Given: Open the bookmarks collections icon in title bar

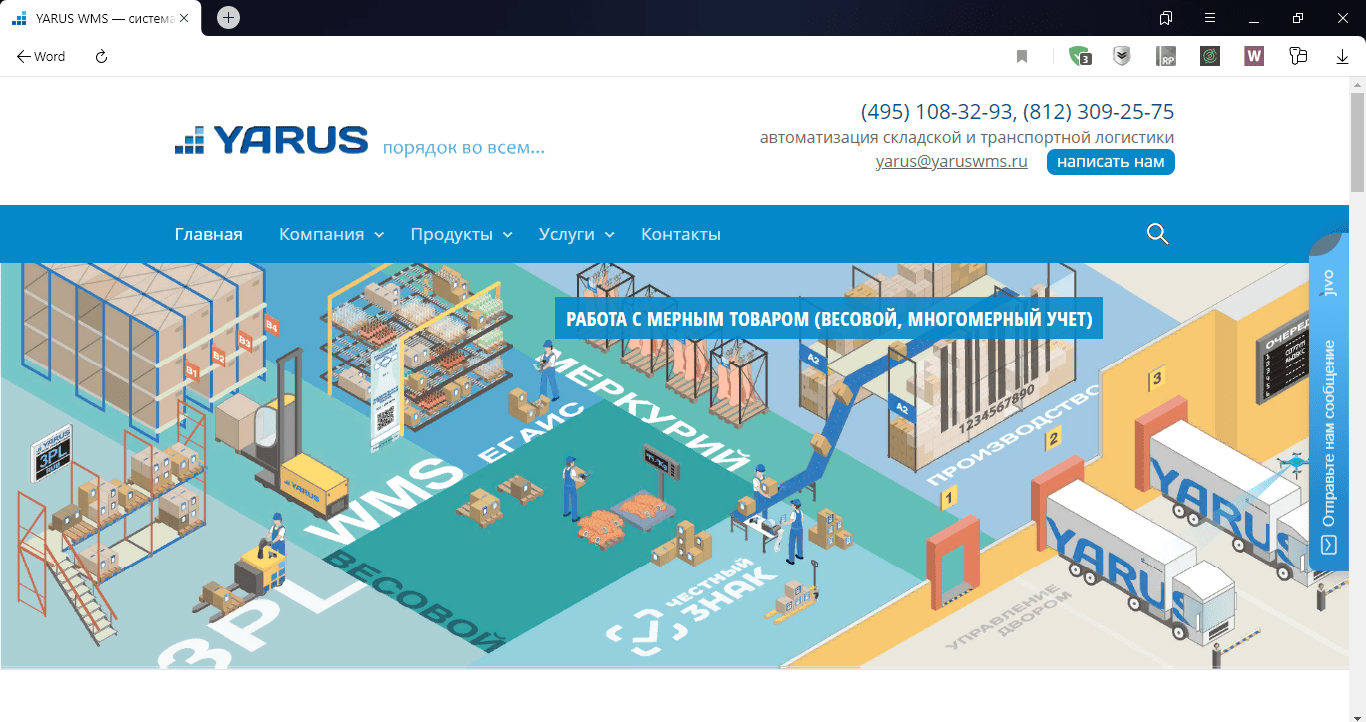Looking at the screenshot, I should pyautogui.click(x=1166, y=18).
